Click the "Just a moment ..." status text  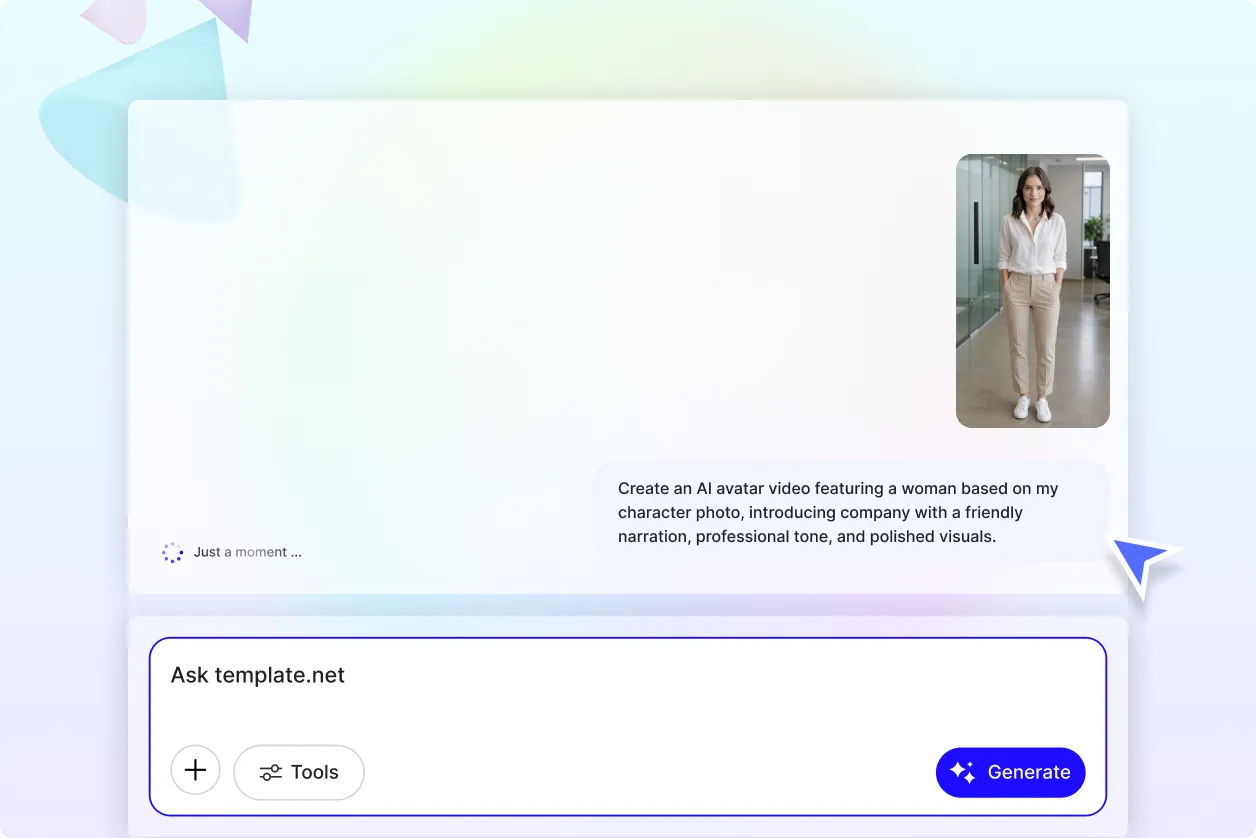[x=247, y=552]
